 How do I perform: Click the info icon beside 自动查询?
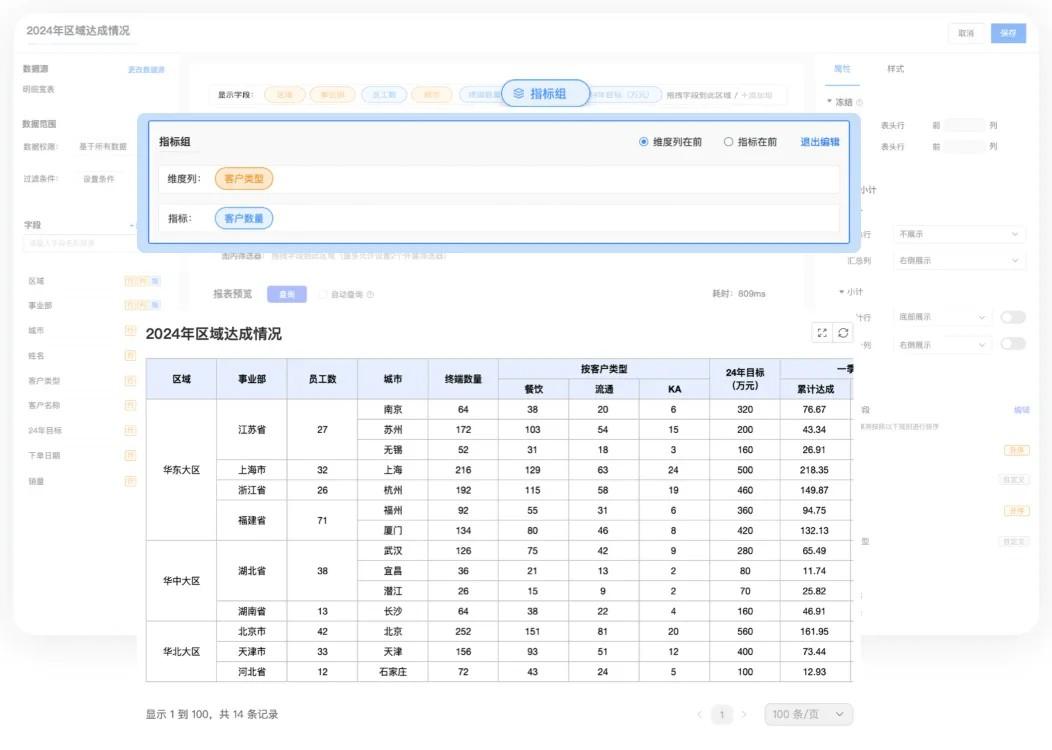[370, 293]
